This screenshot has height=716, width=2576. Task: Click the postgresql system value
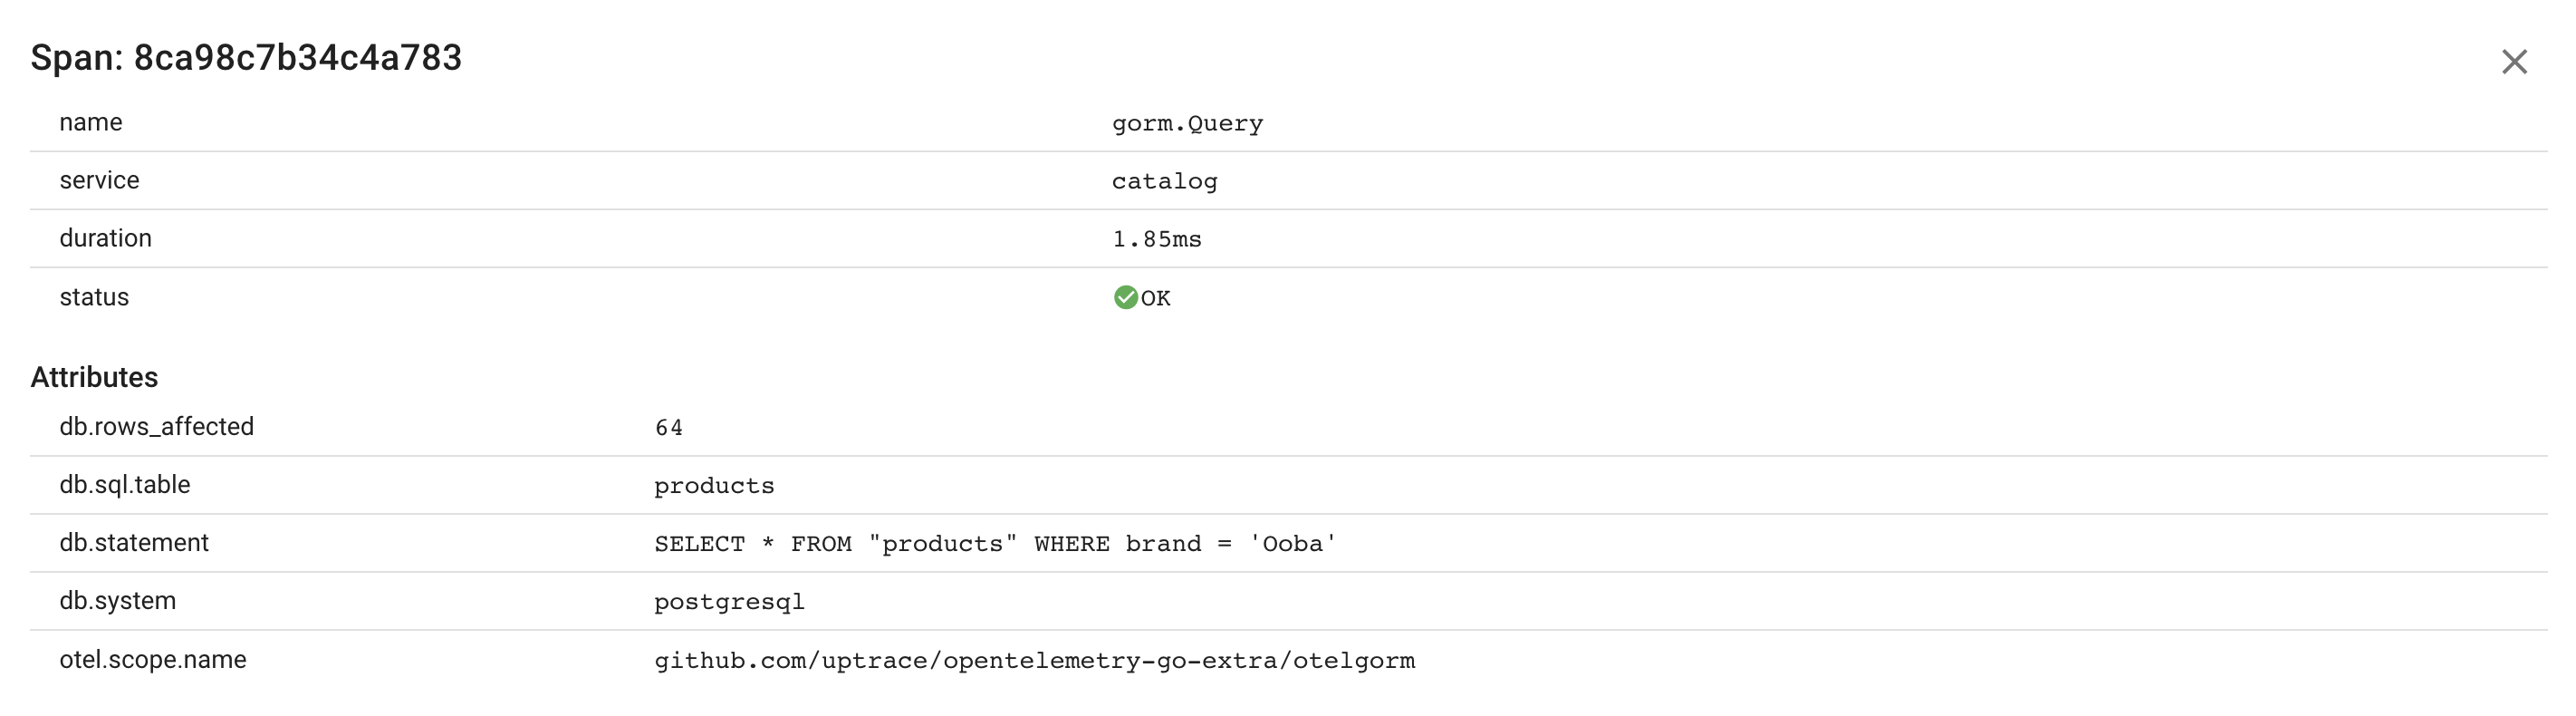729,602
